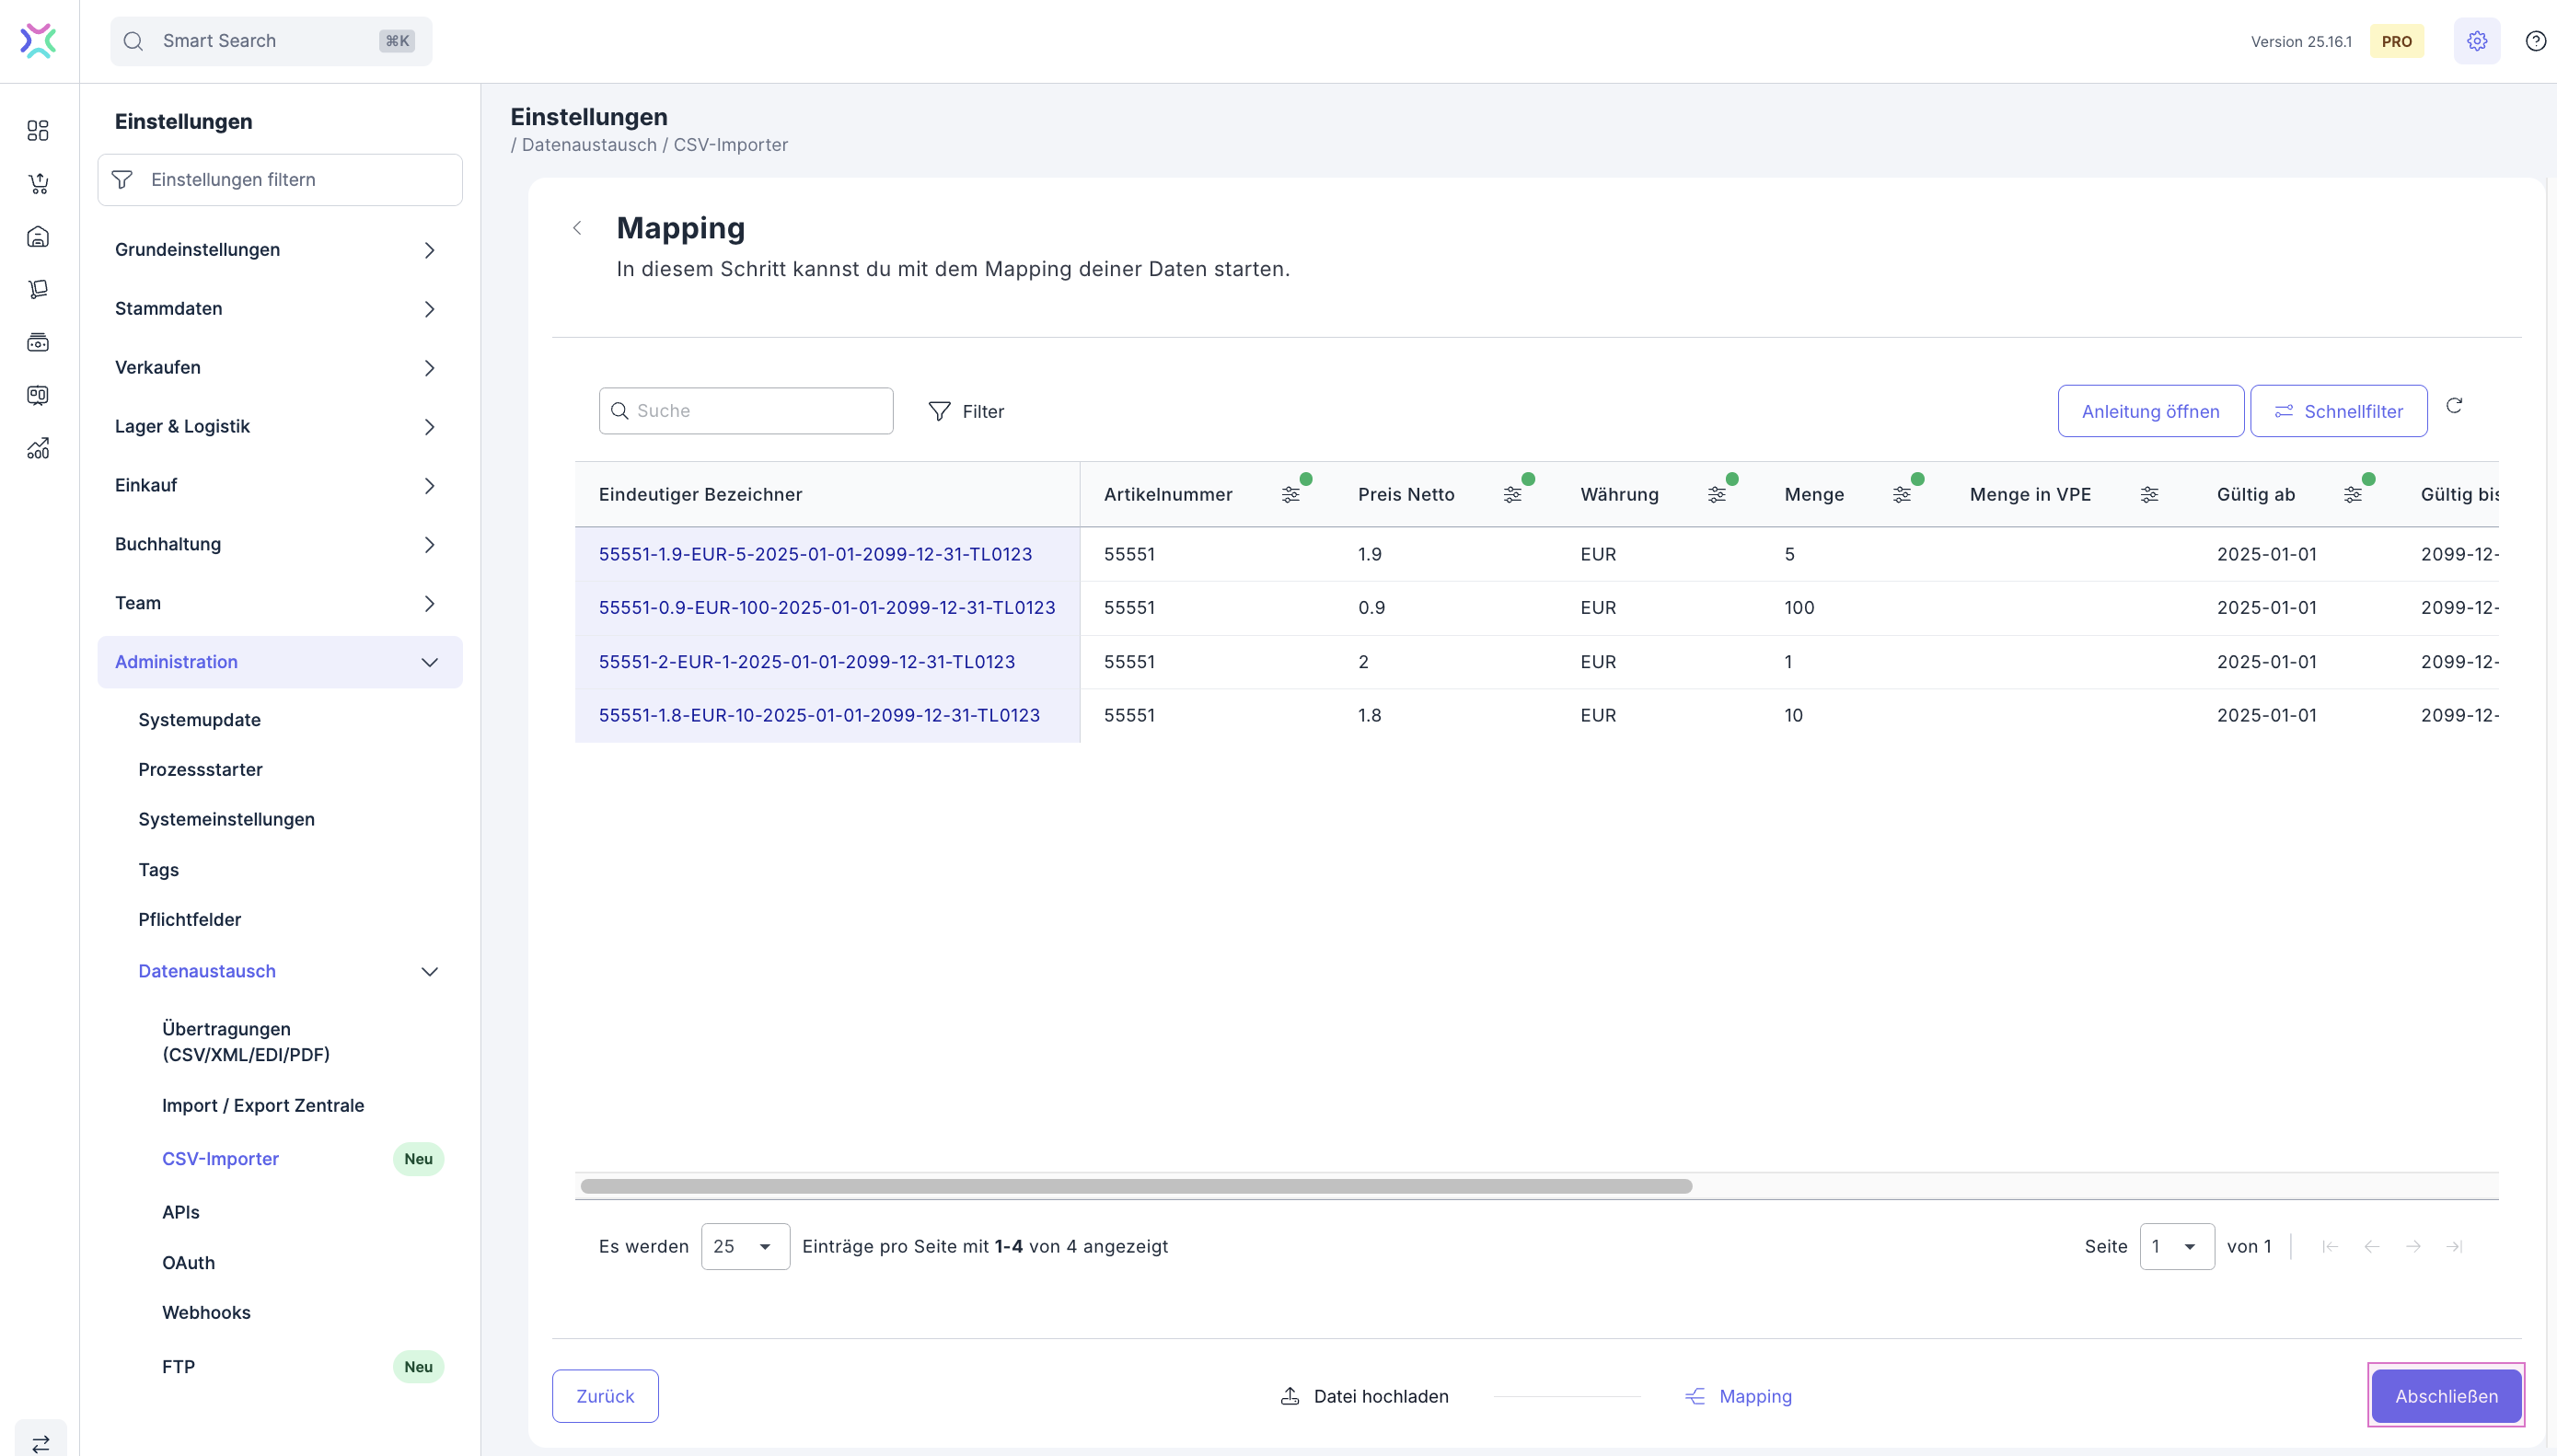Open the Seite page number dropdown

[x=2176, y=1246]
